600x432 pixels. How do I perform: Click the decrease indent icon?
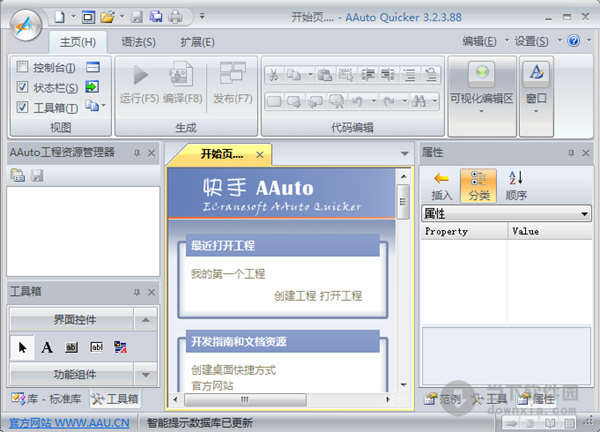(388, 75)
